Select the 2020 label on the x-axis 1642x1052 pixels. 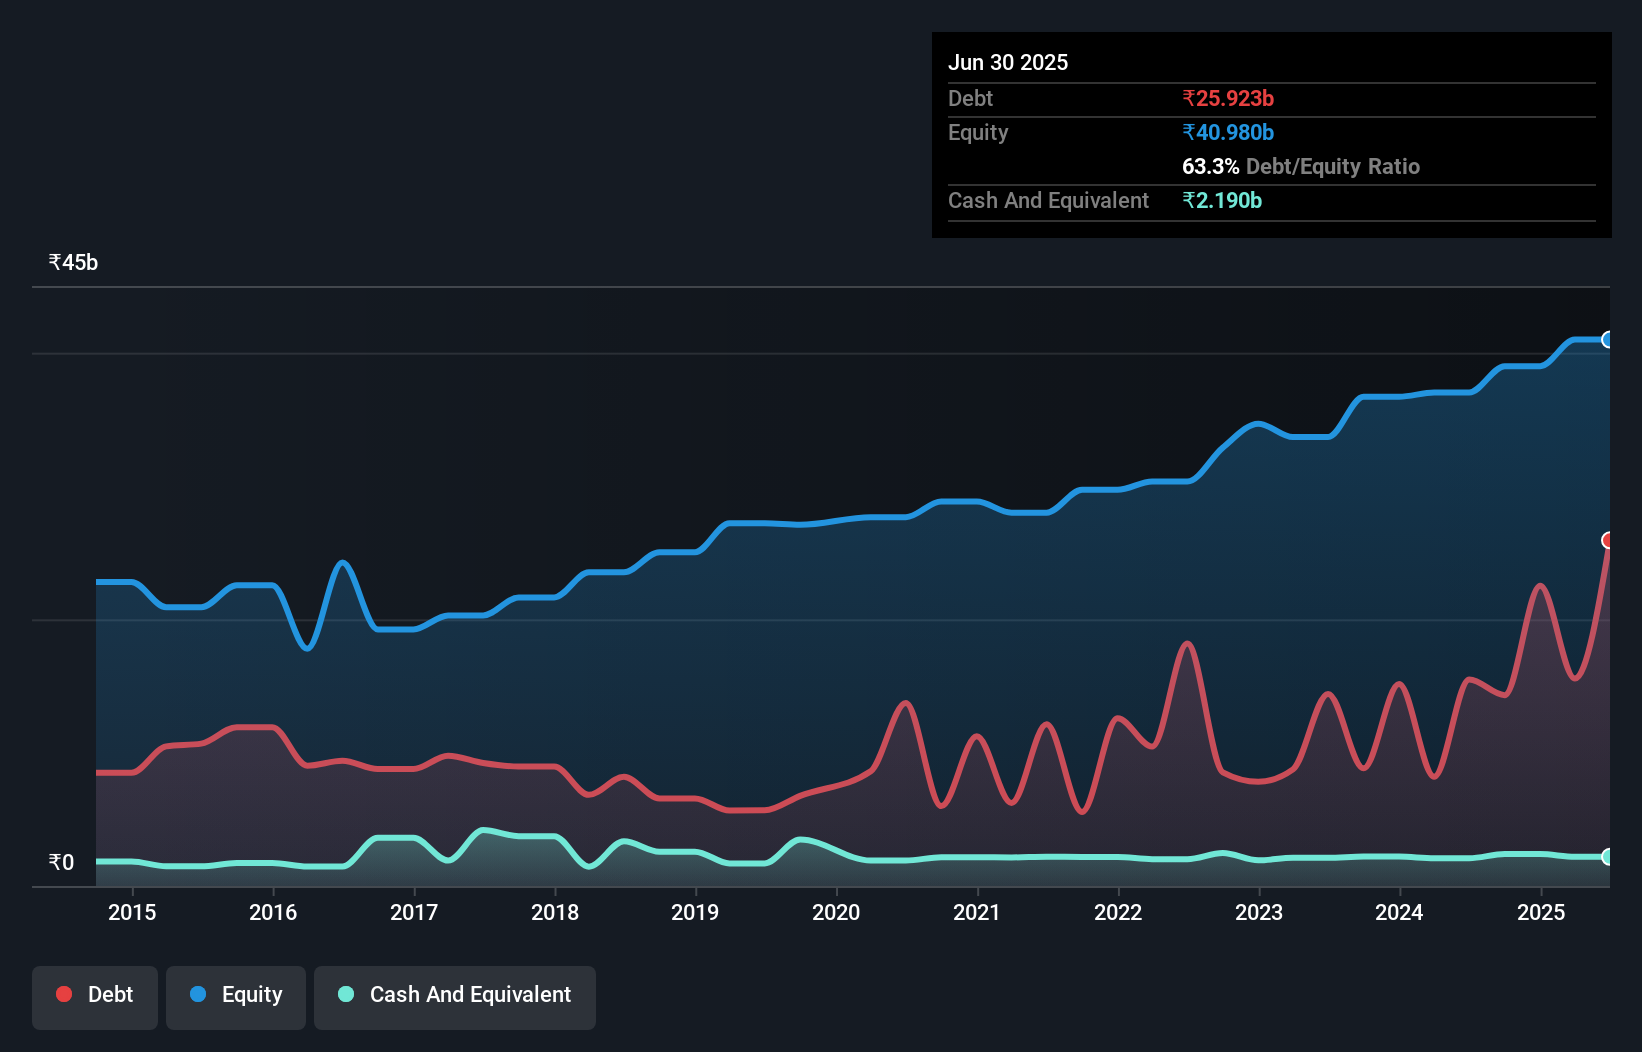[x=837, y=912]
